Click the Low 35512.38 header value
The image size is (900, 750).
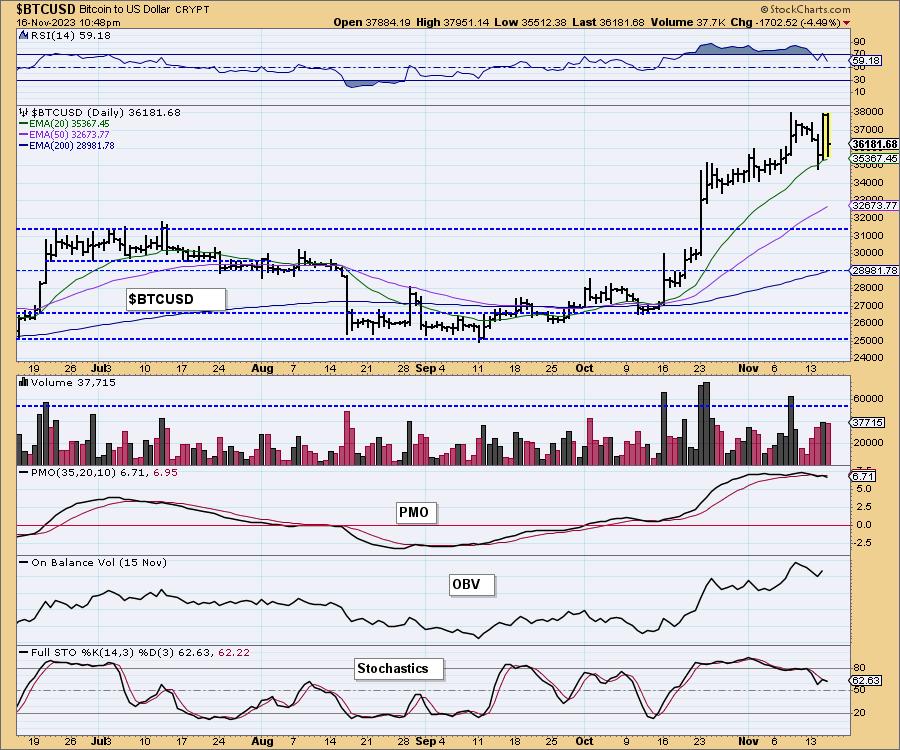point(530,22)
